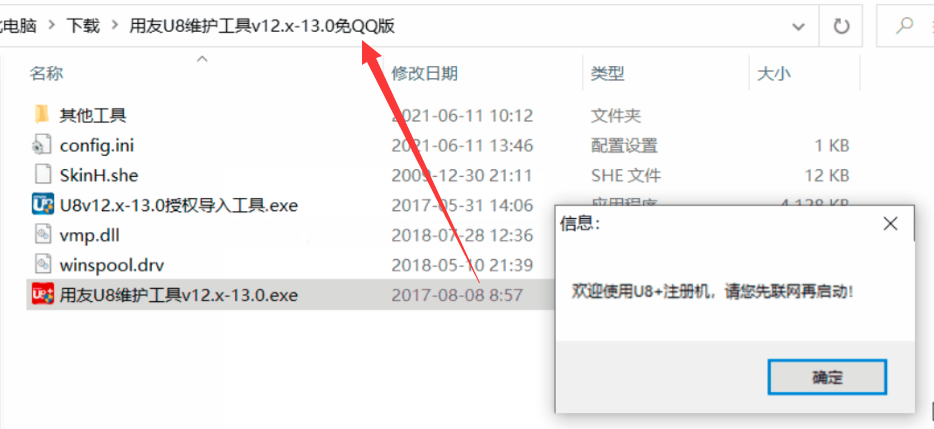Expand the chevron before 下载 in path
Viewport: 934px width, 429px height.
coord(51,26)
